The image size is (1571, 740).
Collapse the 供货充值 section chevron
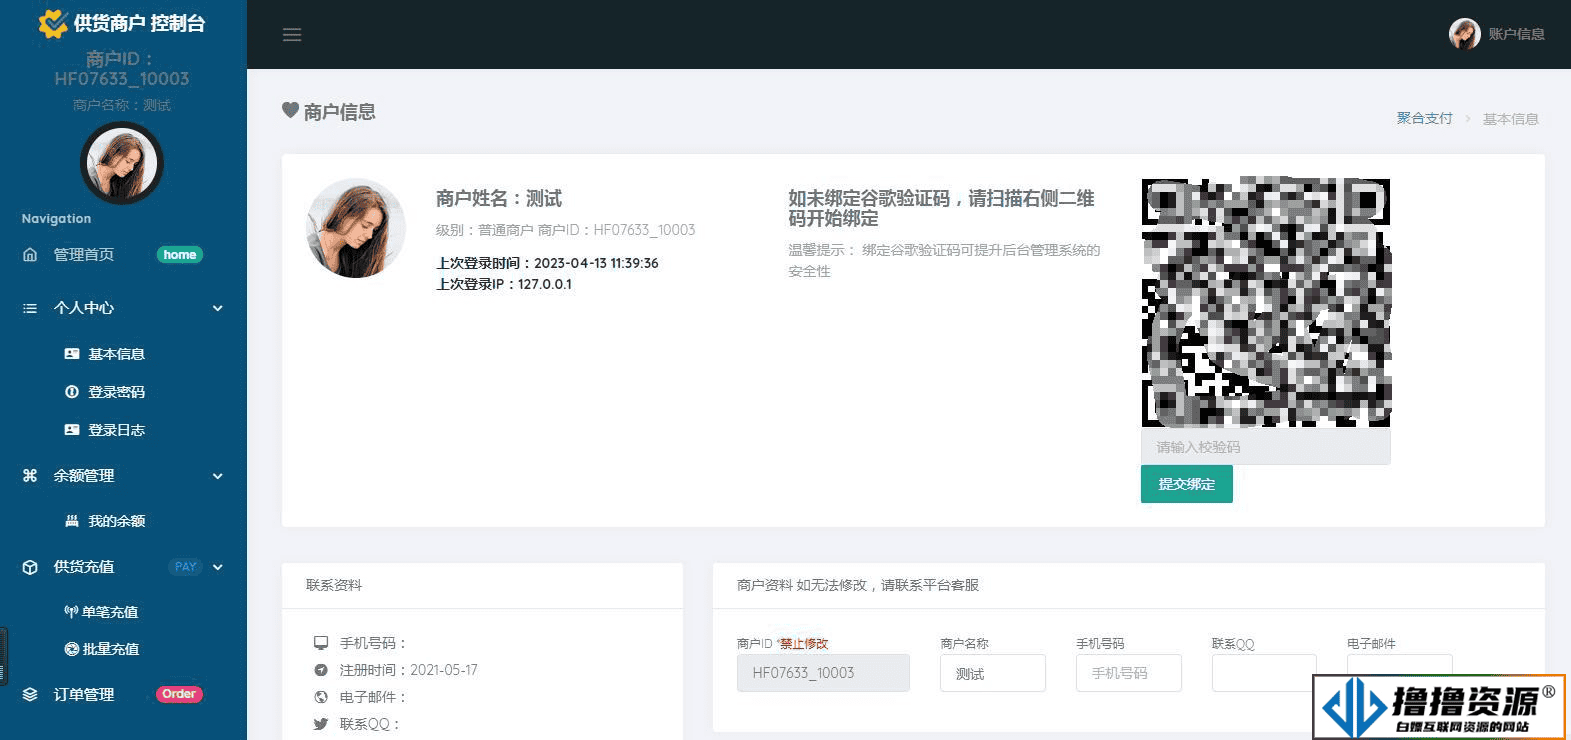[218, 567]
